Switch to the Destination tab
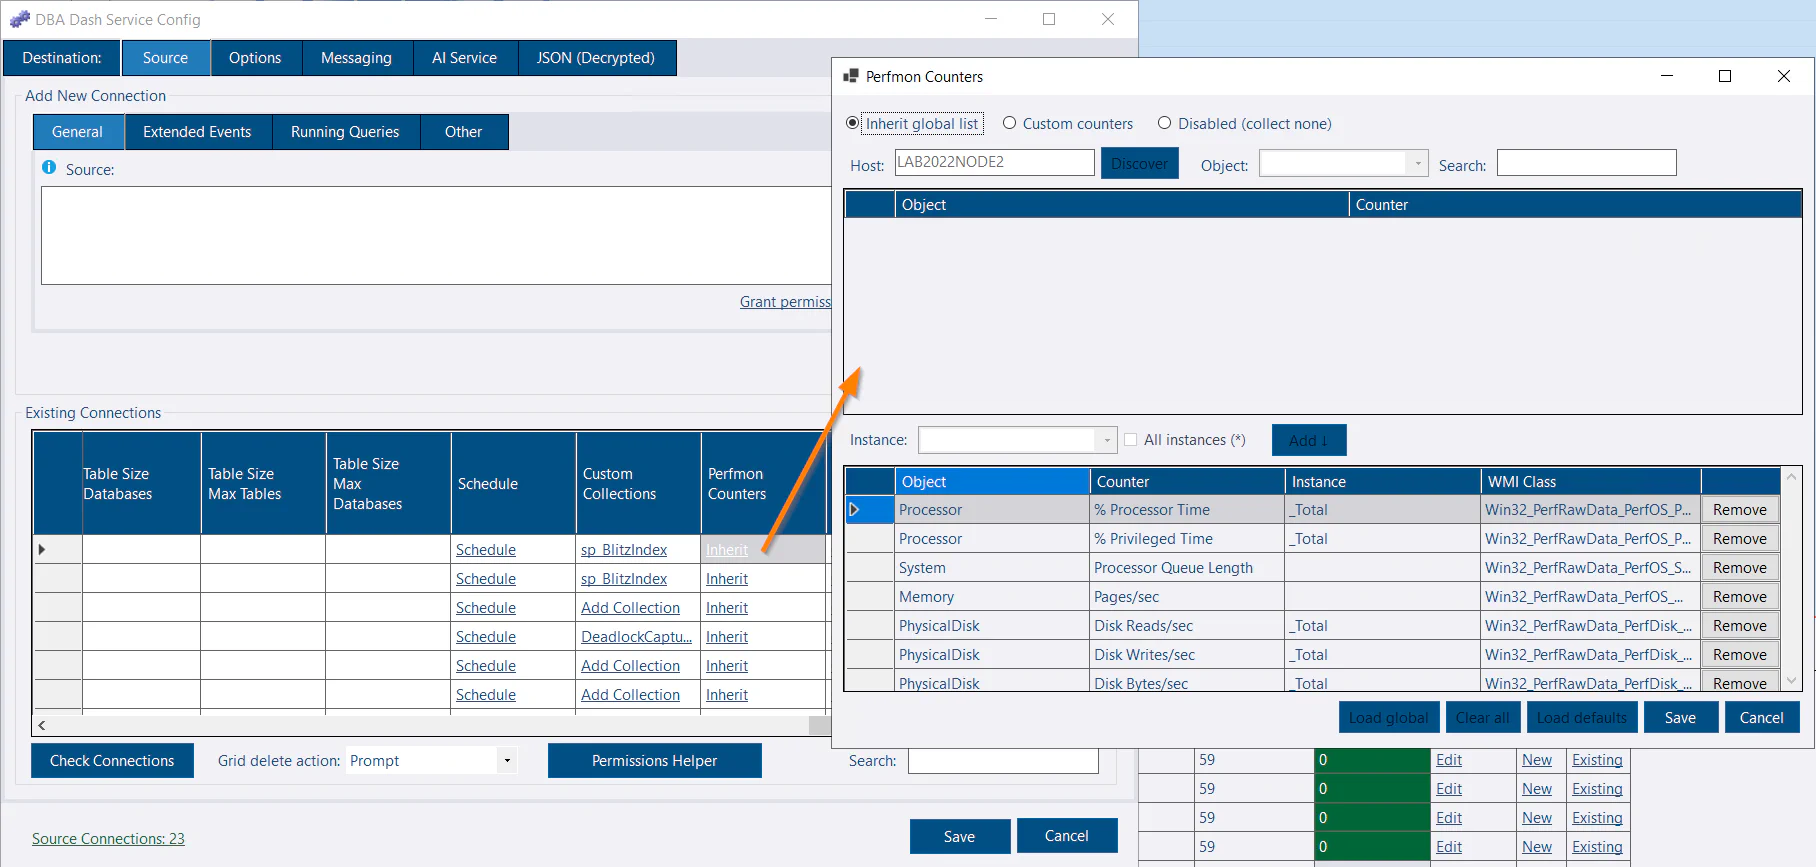 62,58
